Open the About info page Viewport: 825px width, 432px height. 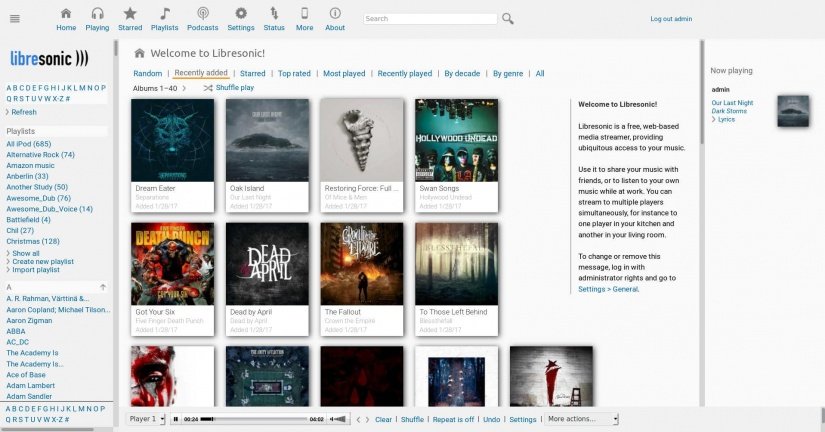(335, 19)
